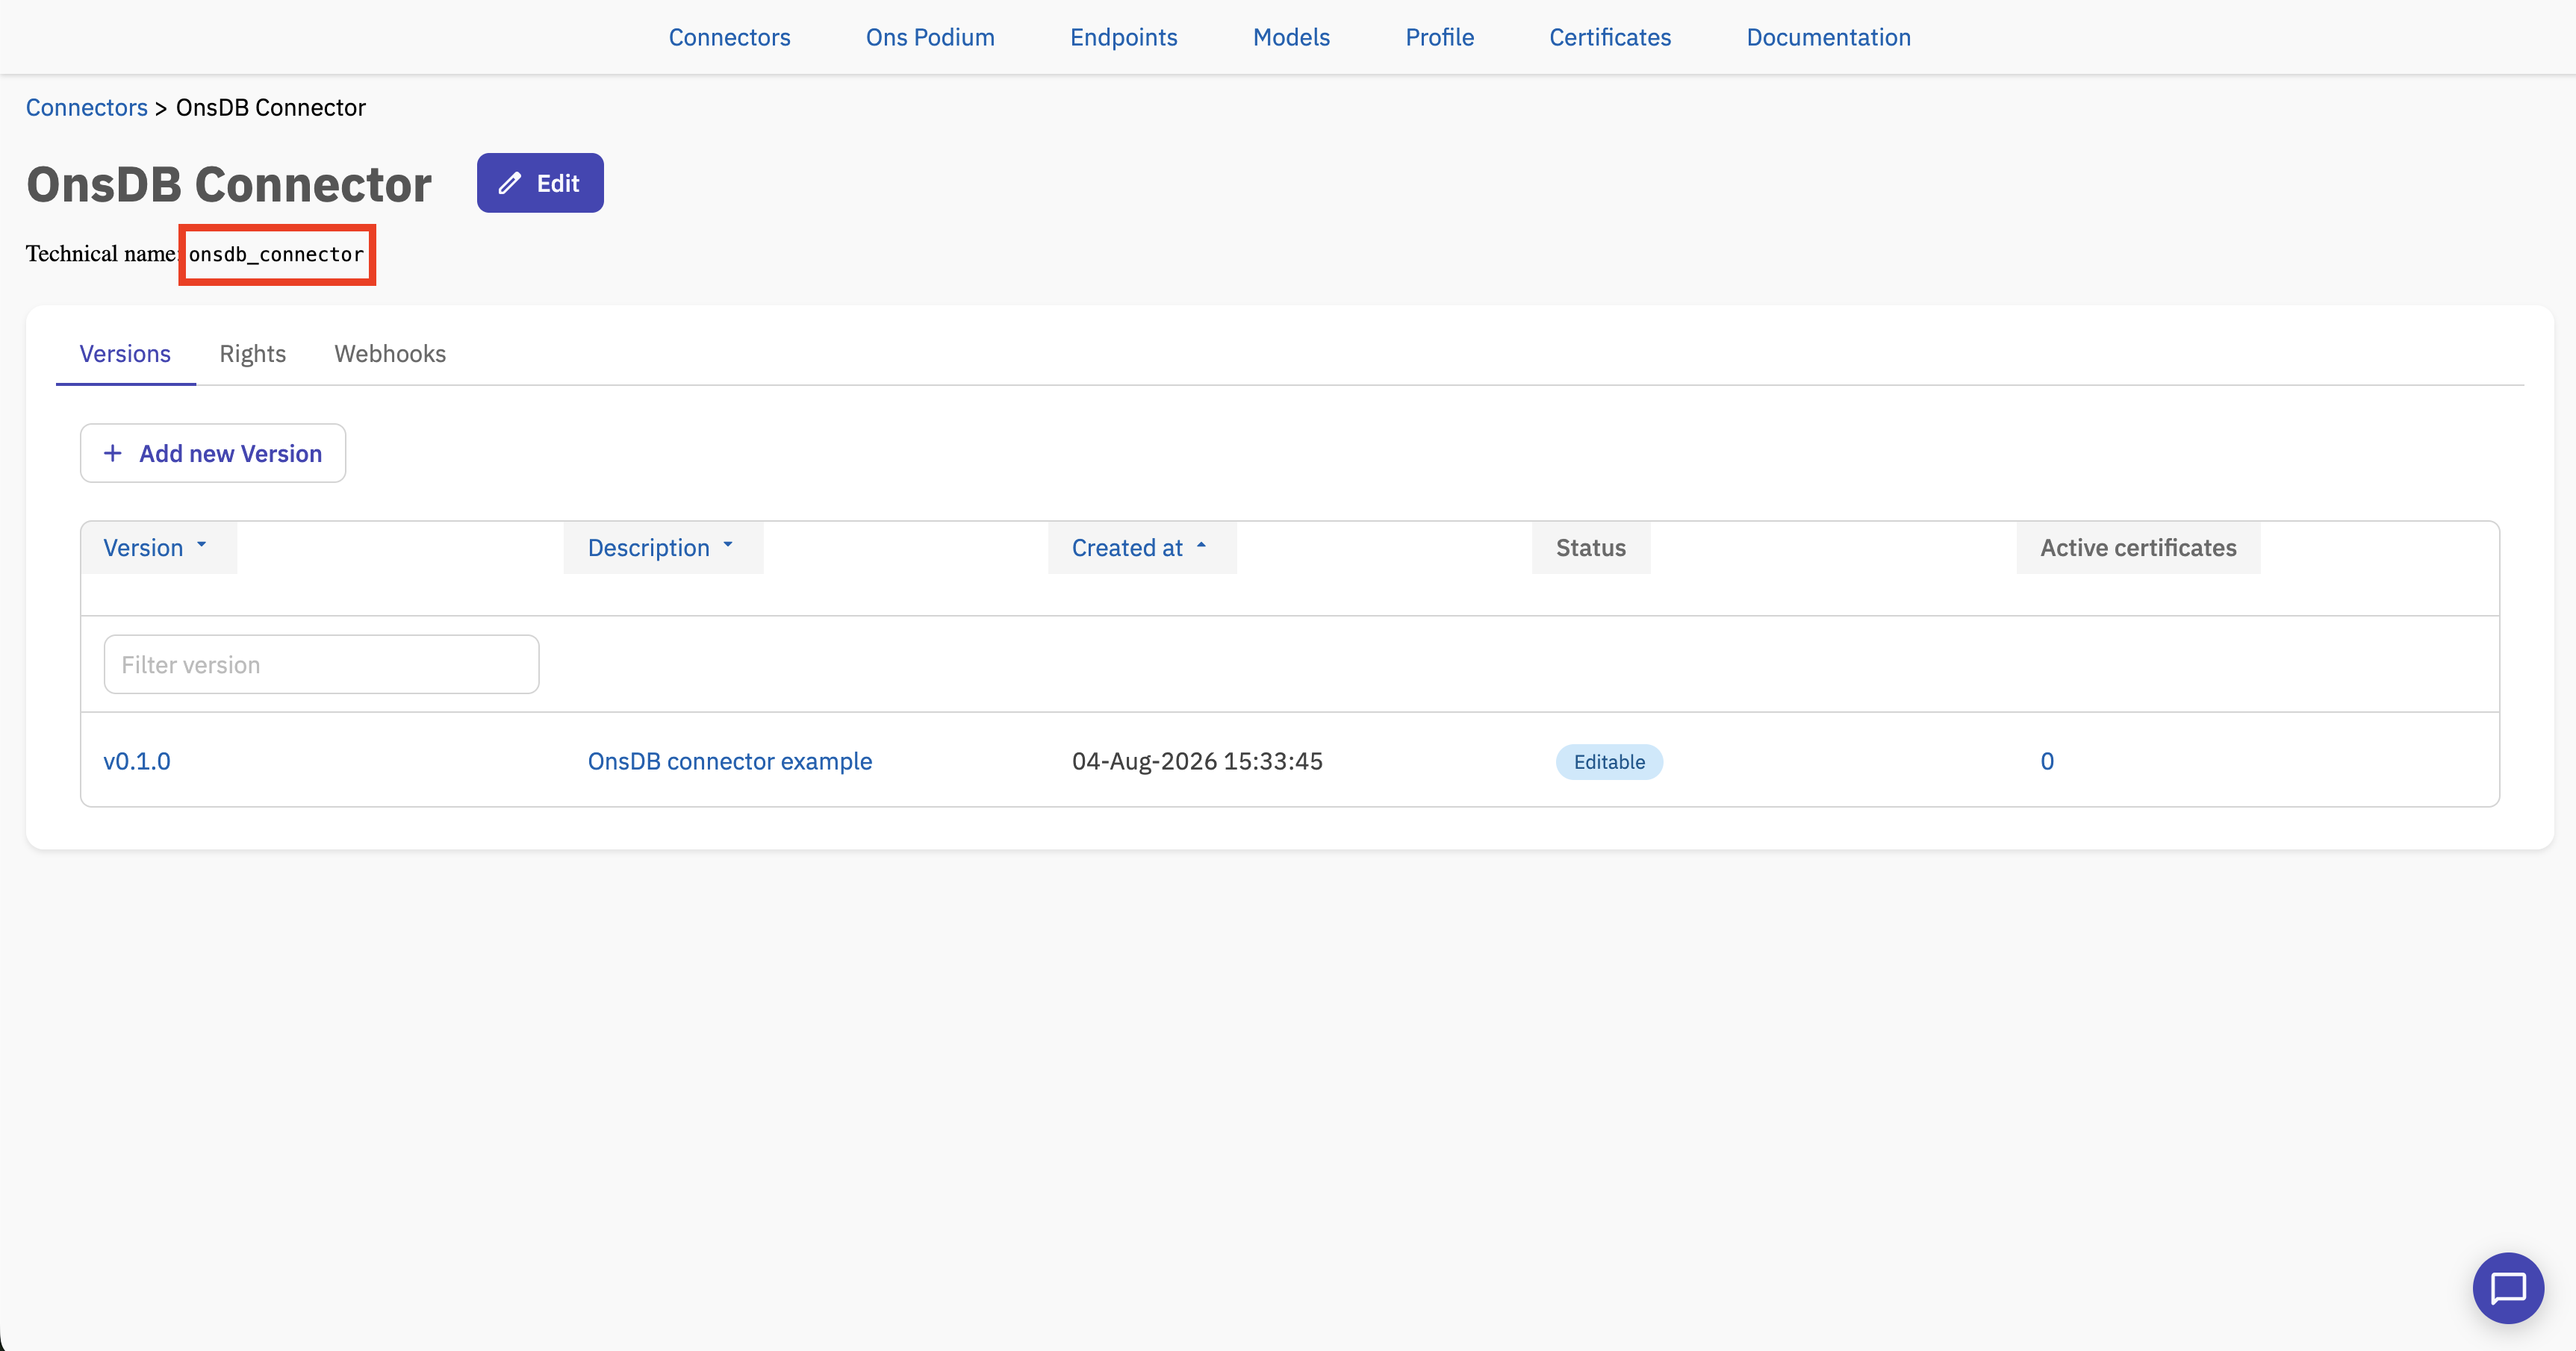The height and width of the screenshot is (1351, 2576).
Task: Click the created date 04-Aug-2026 15:33:45
Action: pyautogui.click(x=1197, y=761)
